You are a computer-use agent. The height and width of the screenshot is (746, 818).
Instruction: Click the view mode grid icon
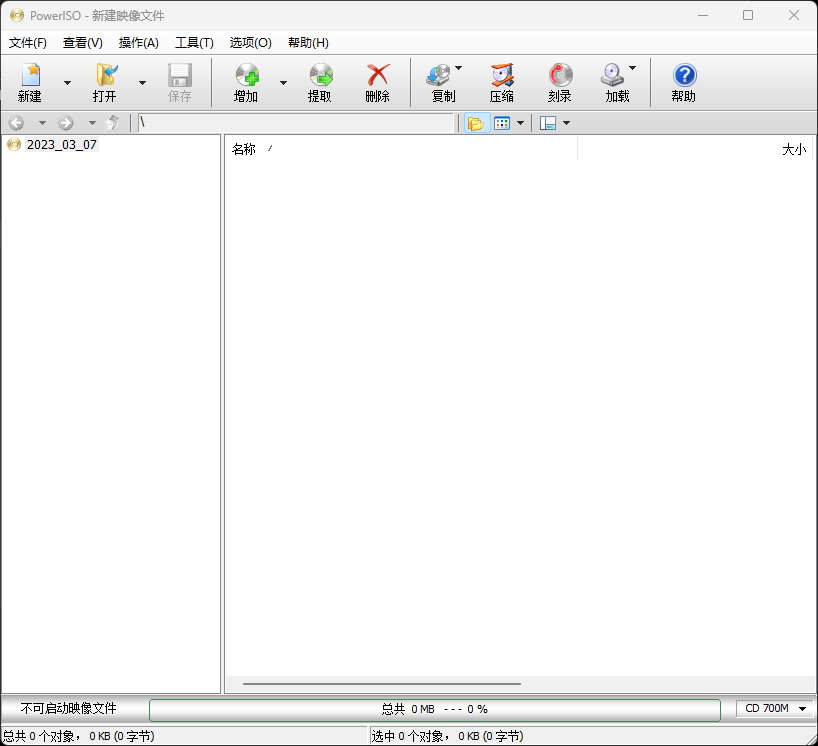pos(502,123)
